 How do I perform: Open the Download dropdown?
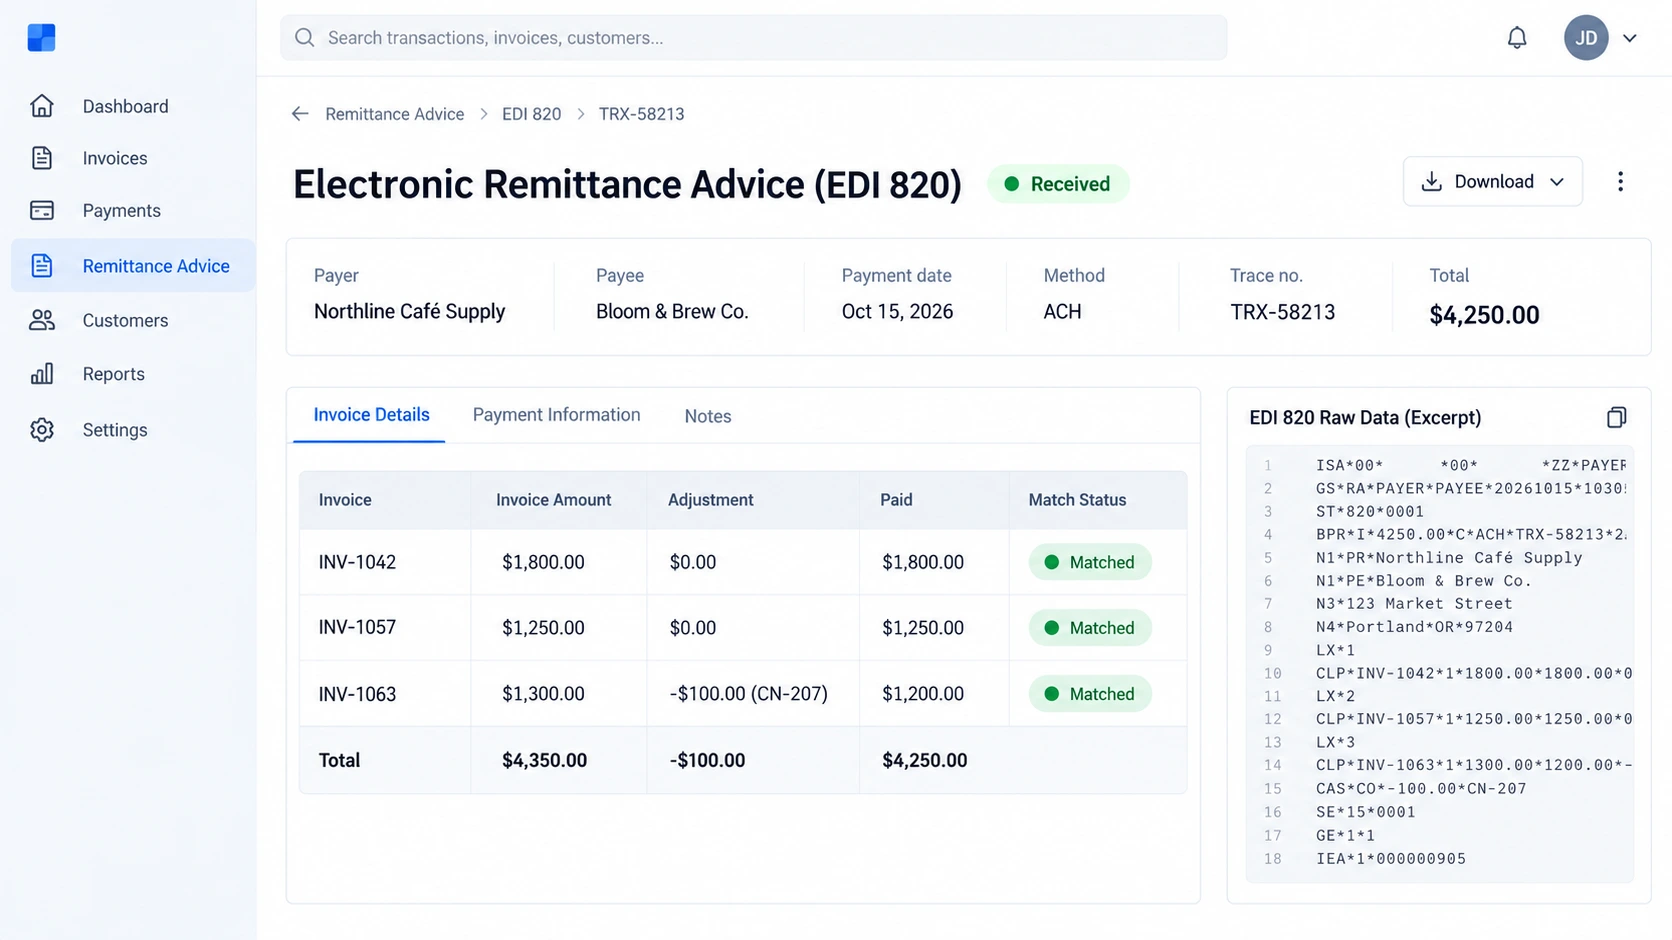coord(1492,181)
